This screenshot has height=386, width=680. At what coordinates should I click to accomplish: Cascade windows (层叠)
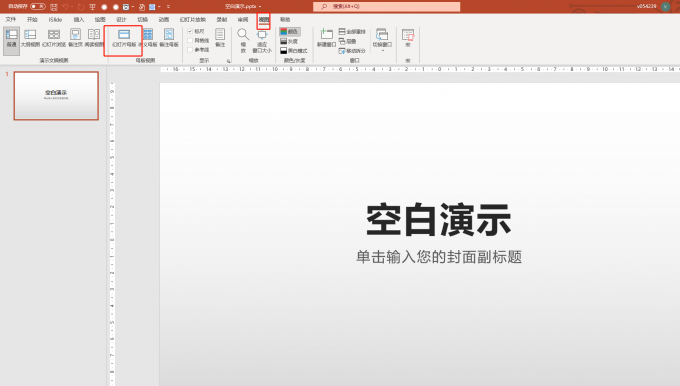tap(347, 41)
